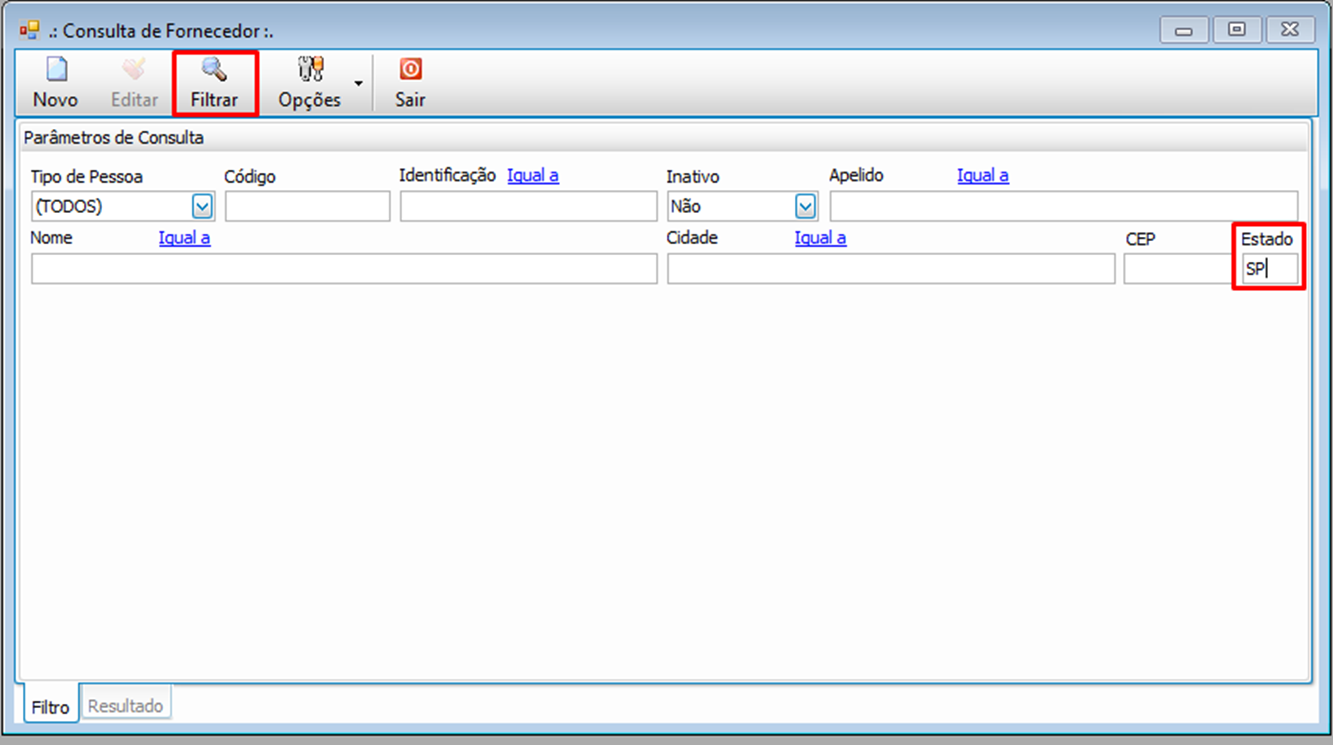Click the Filtrar magnifier button
Viewport: 1333px width, 745px height.
(214, 84)
